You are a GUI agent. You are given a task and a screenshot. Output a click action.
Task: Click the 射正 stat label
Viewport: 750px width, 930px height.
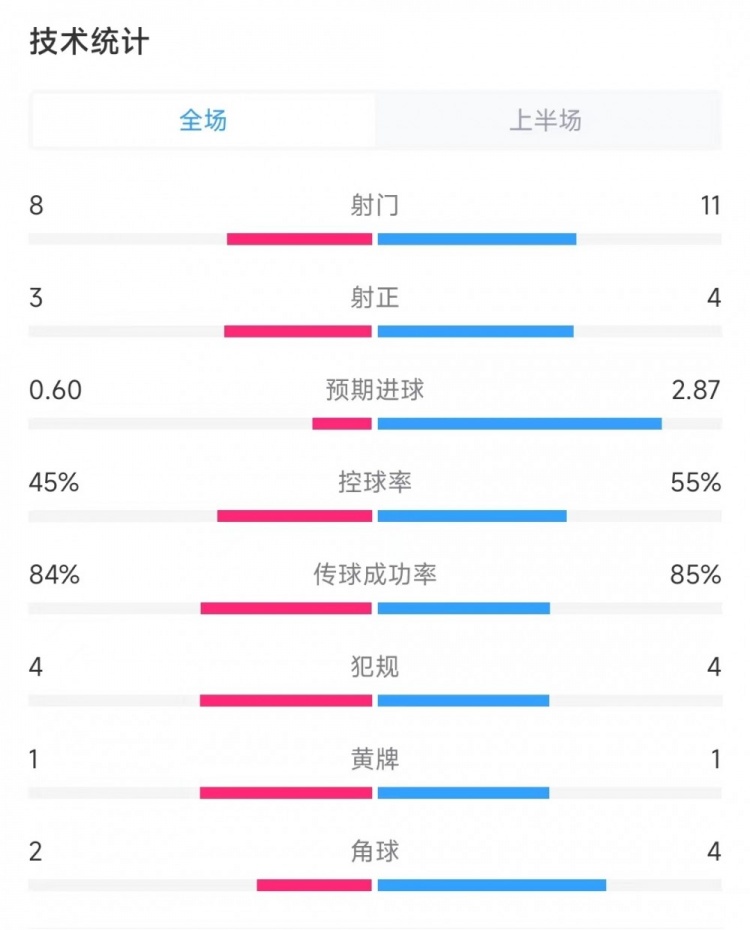tap(375, 298)
